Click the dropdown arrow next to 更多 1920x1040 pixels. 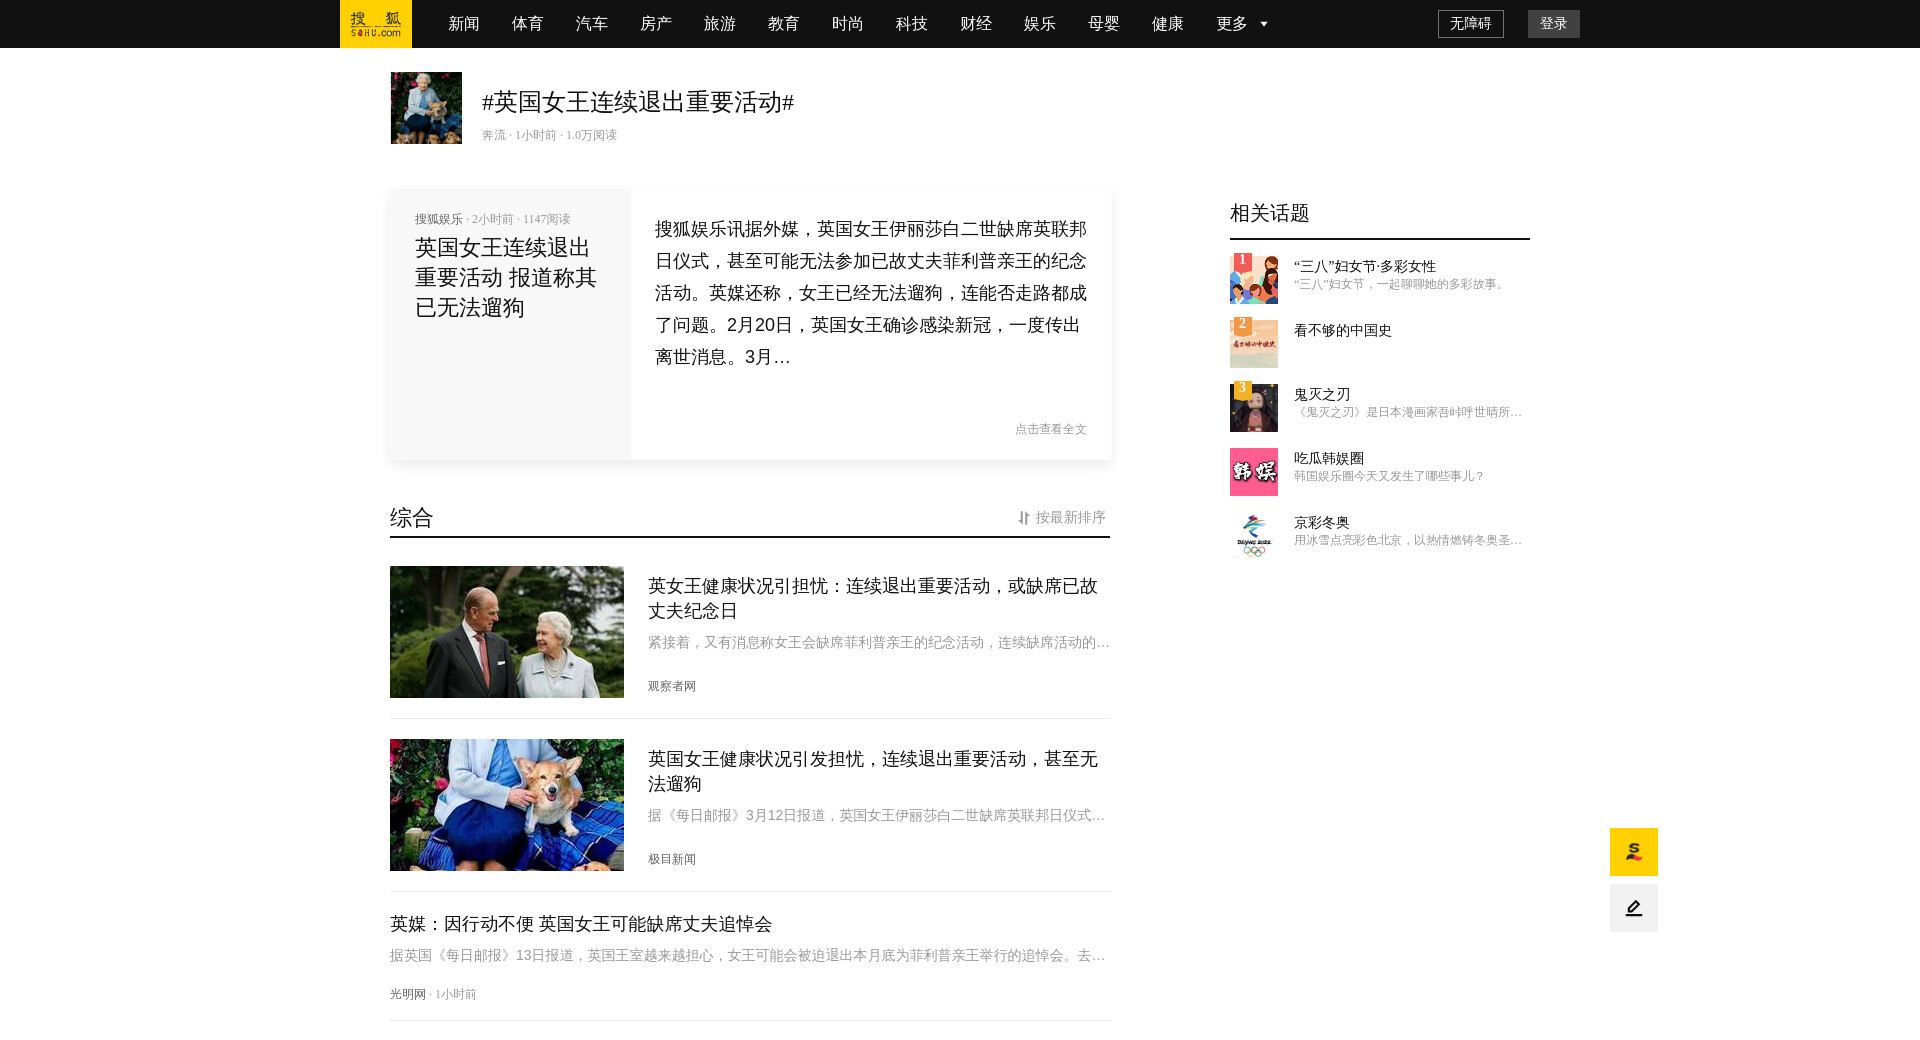click(x=1264, y=24)
